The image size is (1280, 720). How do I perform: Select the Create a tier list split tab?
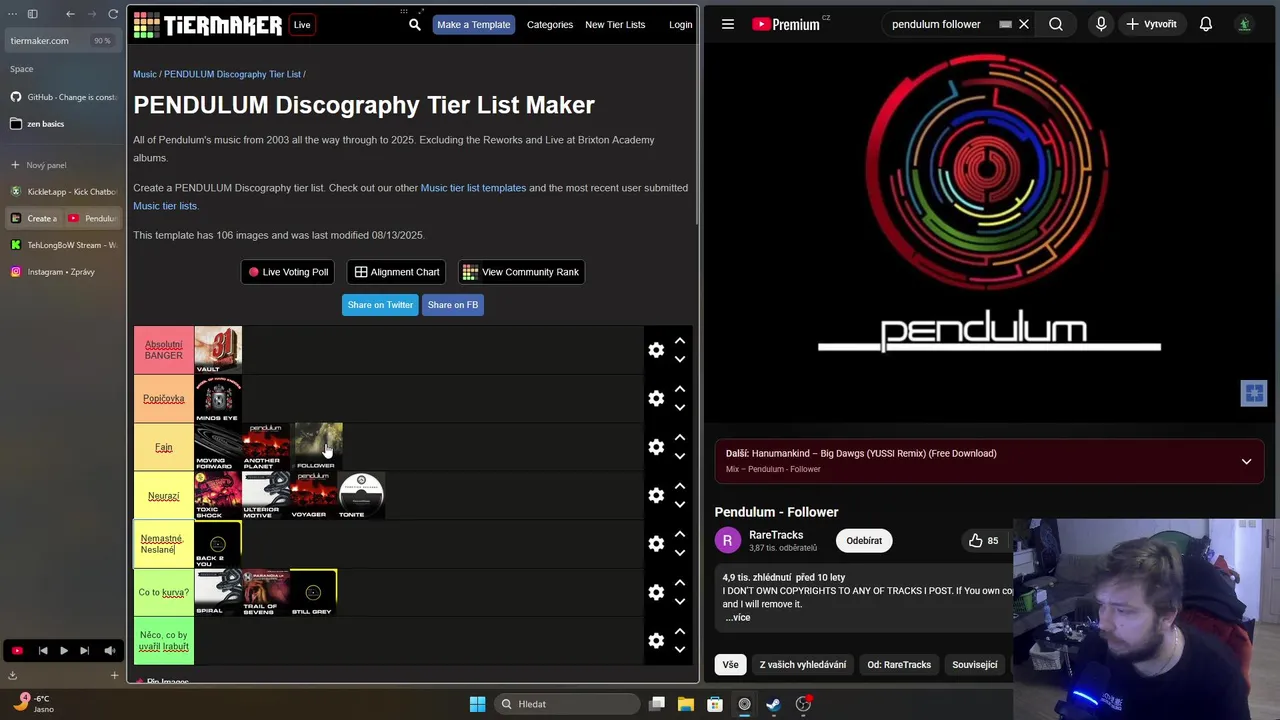pos(35,218)
